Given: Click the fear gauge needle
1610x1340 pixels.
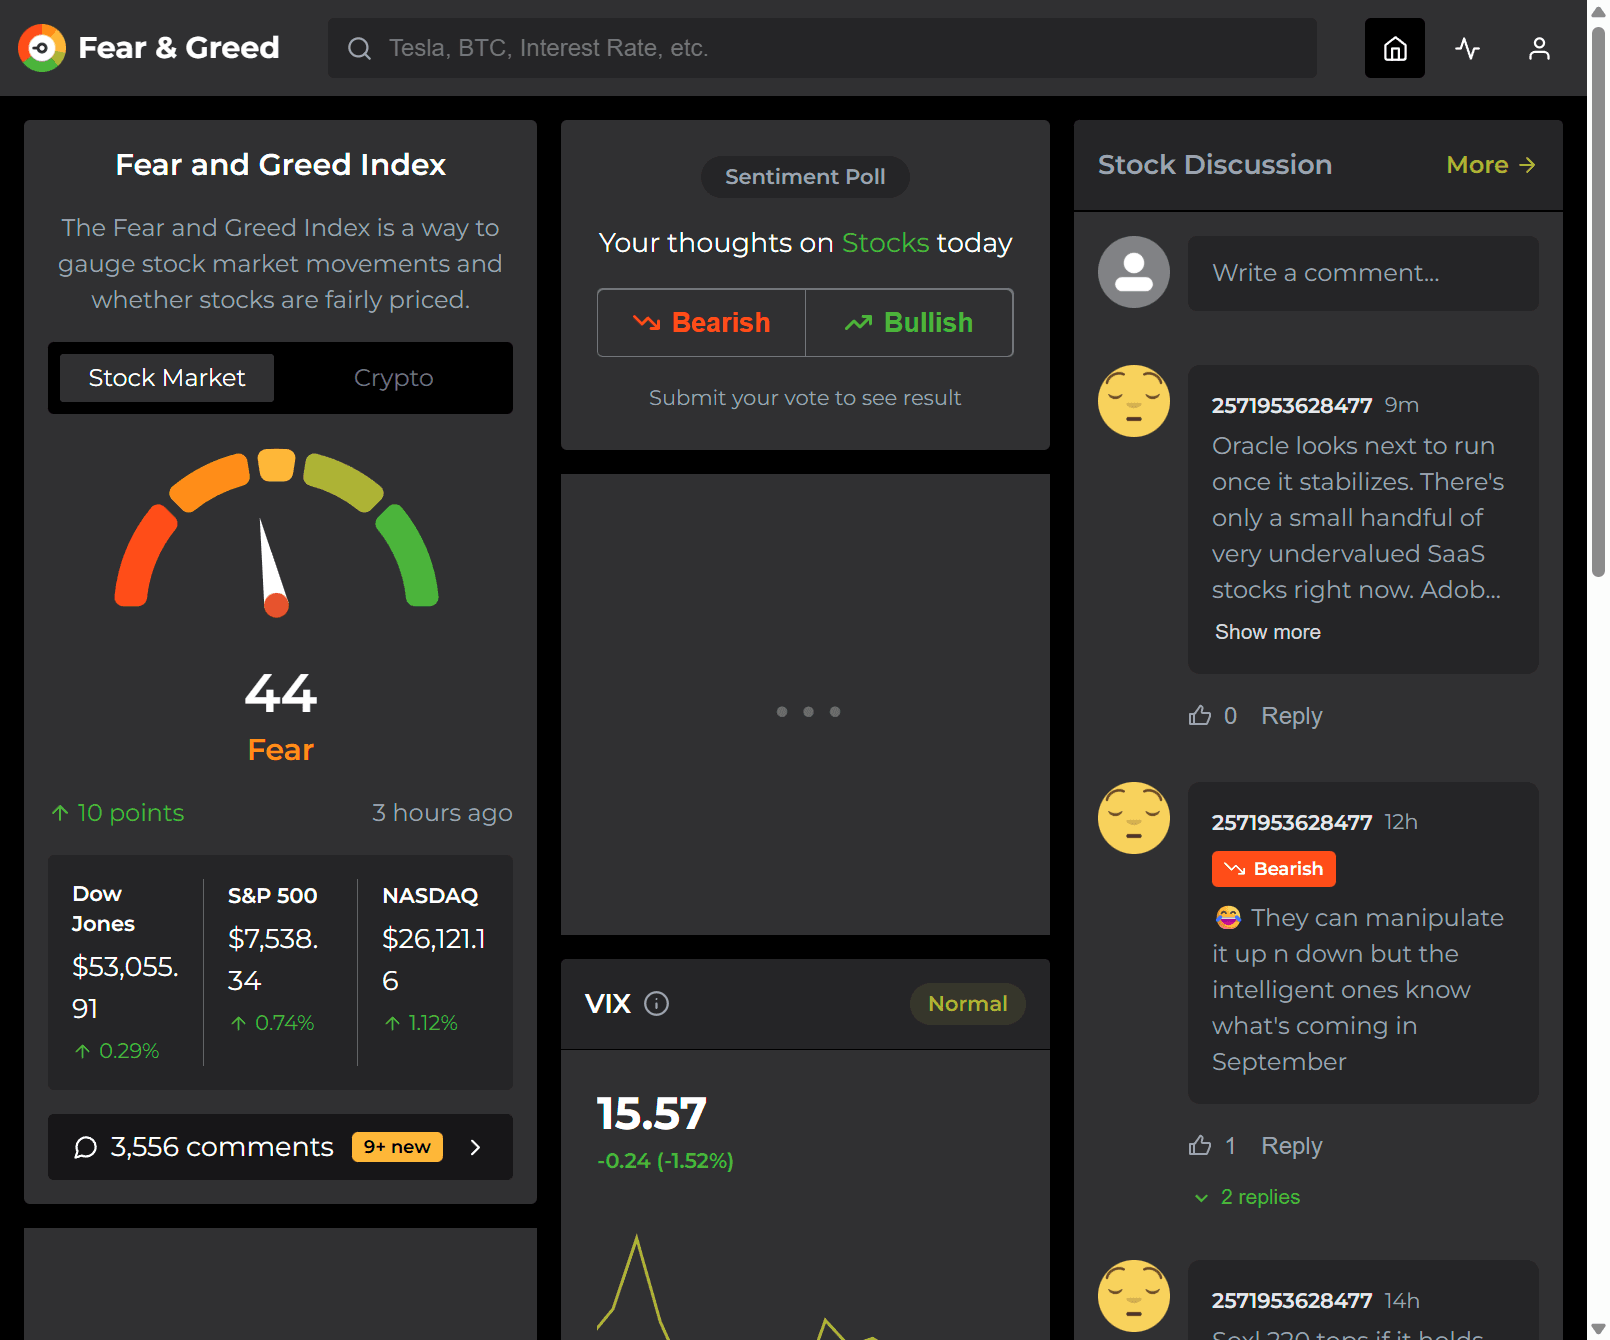Looking at the screenshot, I should [x=271, y=566].
